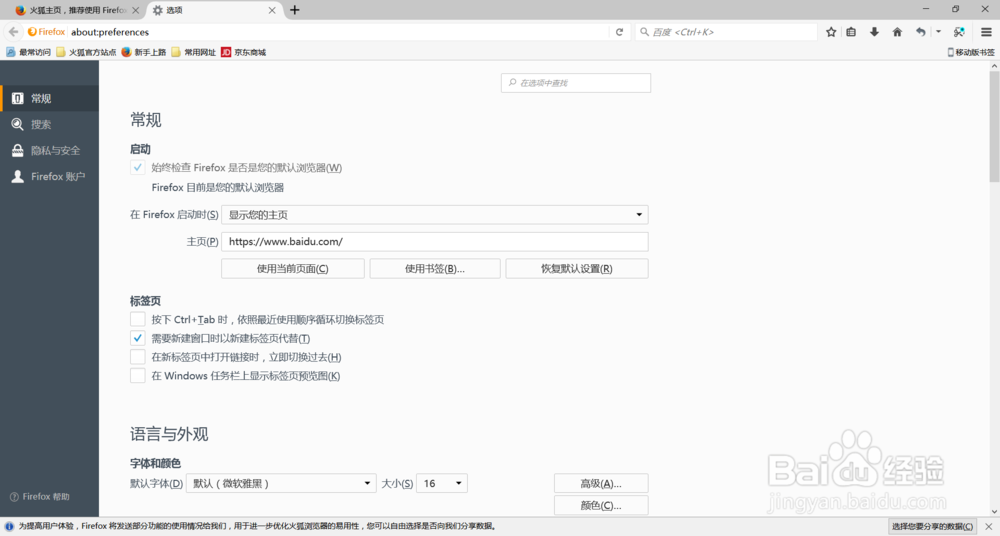Open the hamburger menu icon
Image resolution: width=1000 pixels, height=536 pixels.
coord(987,32)
